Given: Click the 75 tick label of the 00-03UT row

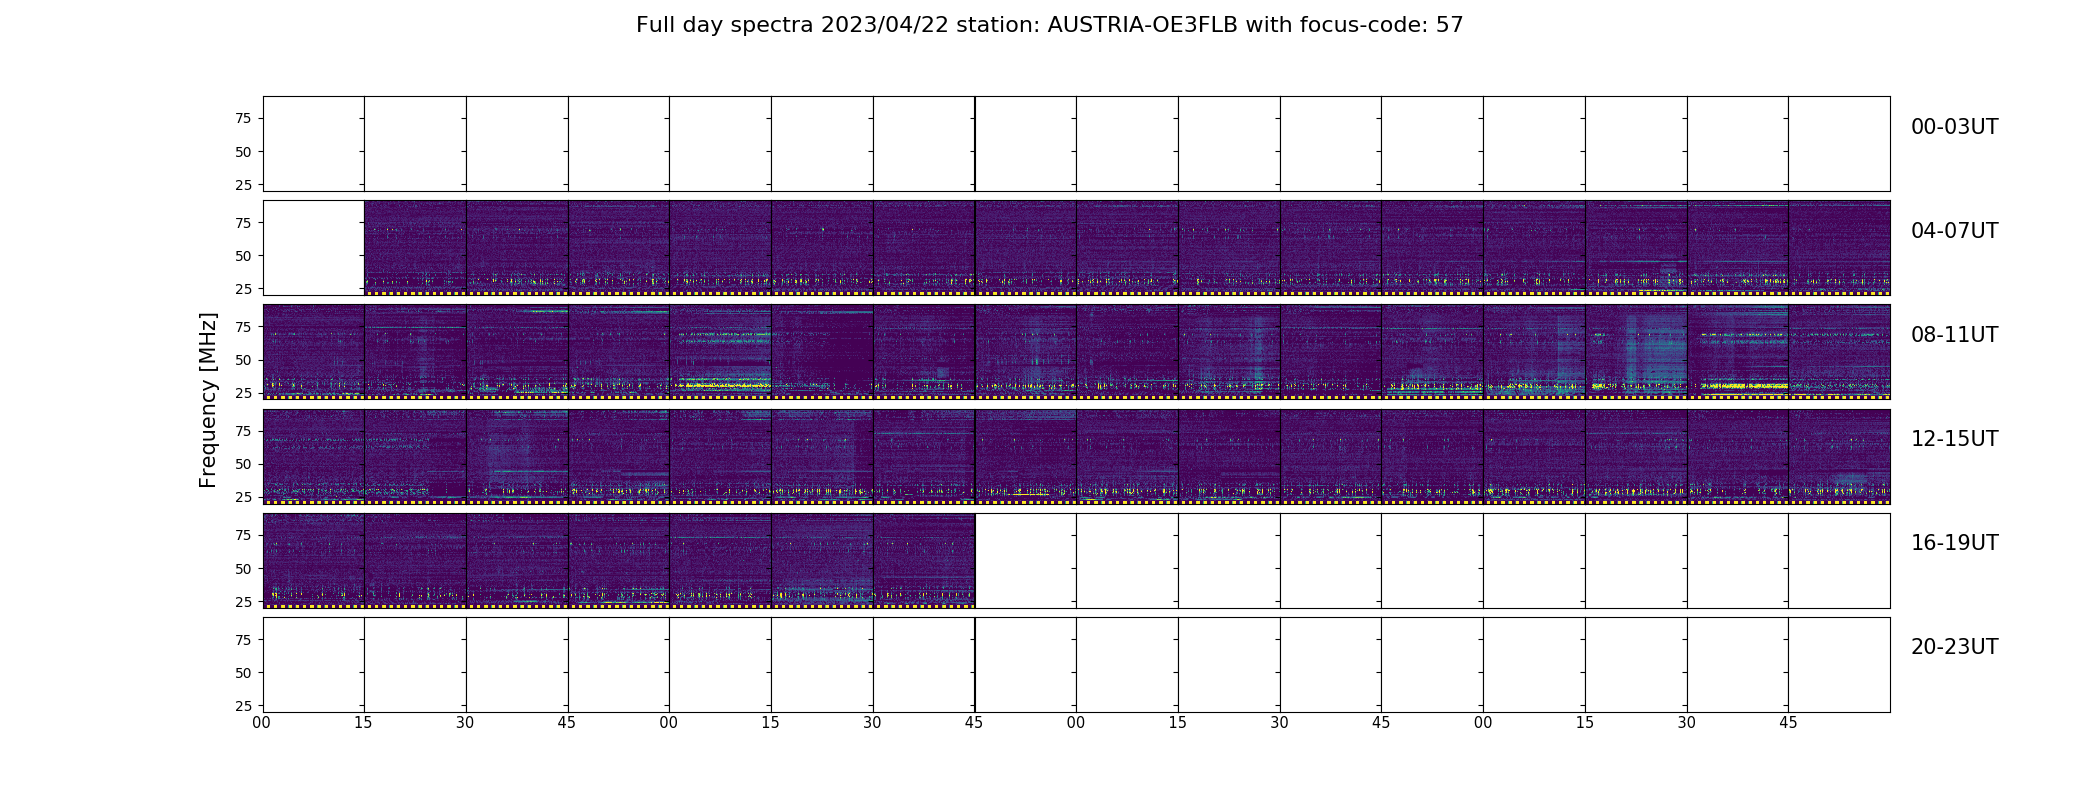Looking at the screenshot, I should pos(243,119).
